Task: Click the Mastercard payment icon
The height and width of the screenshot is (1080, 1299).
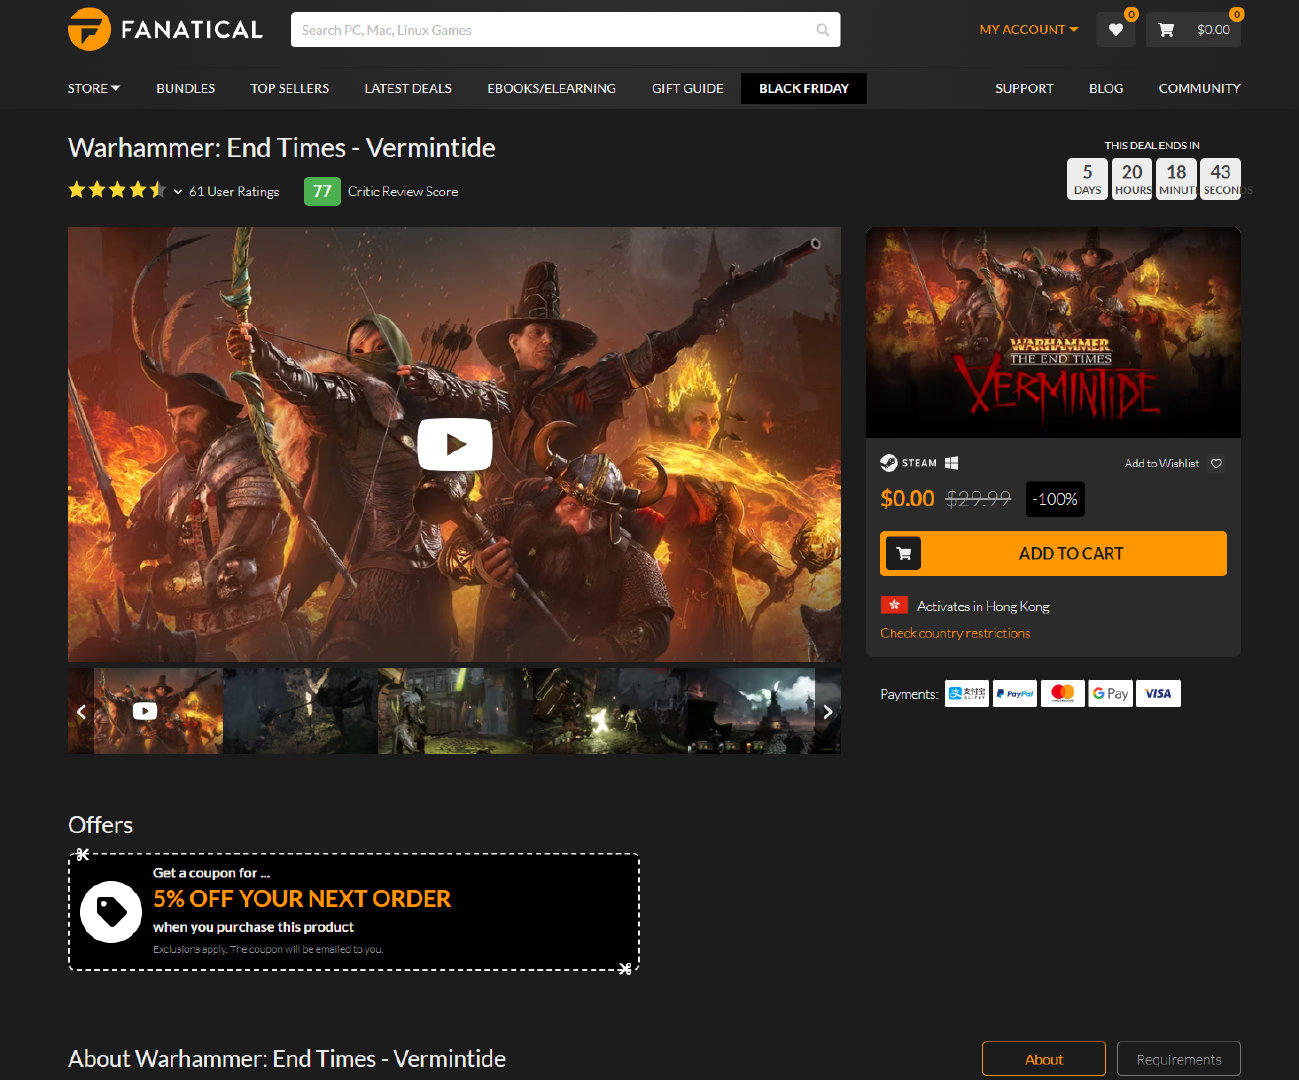Action: [1063, 693]
